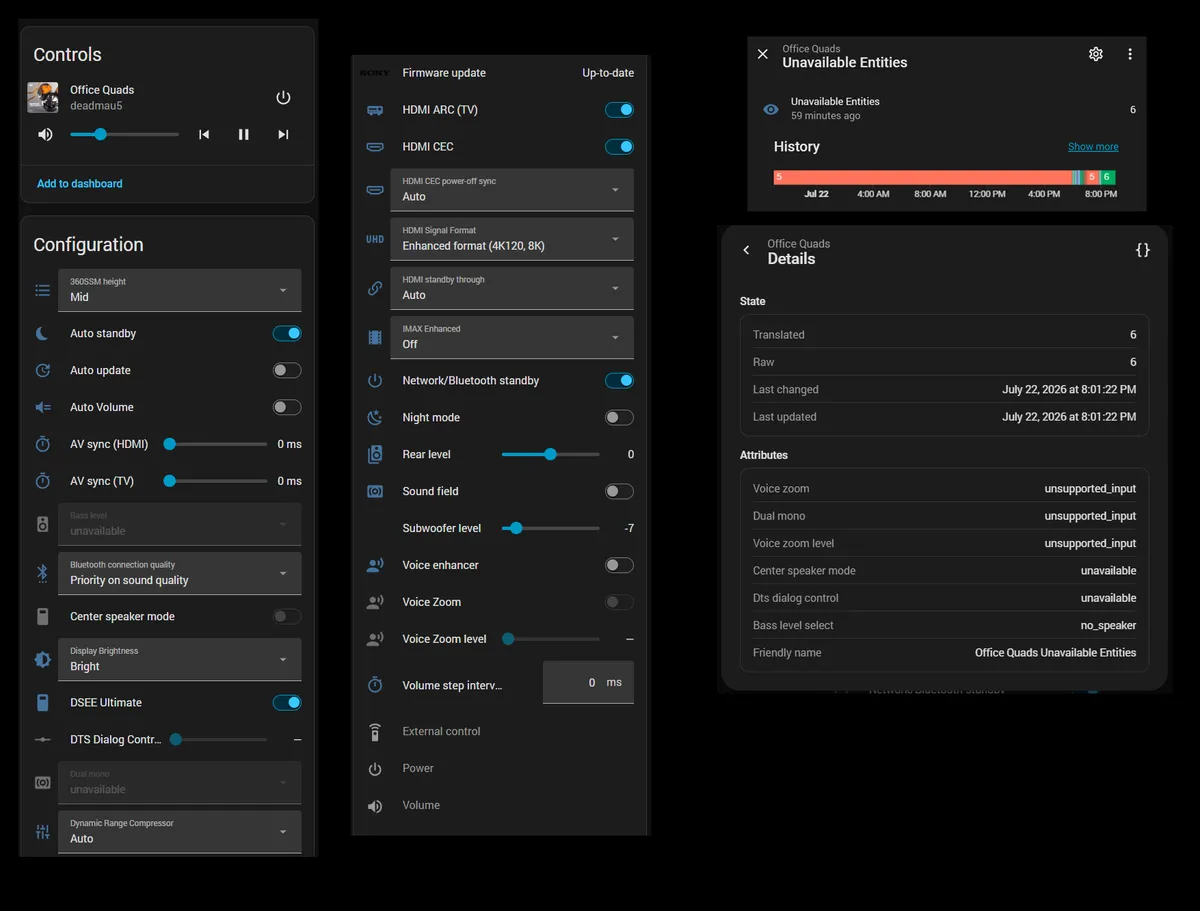
Task: Click the Auto standby moon icon
Action: pyautogui.click(x=42, y=333)
